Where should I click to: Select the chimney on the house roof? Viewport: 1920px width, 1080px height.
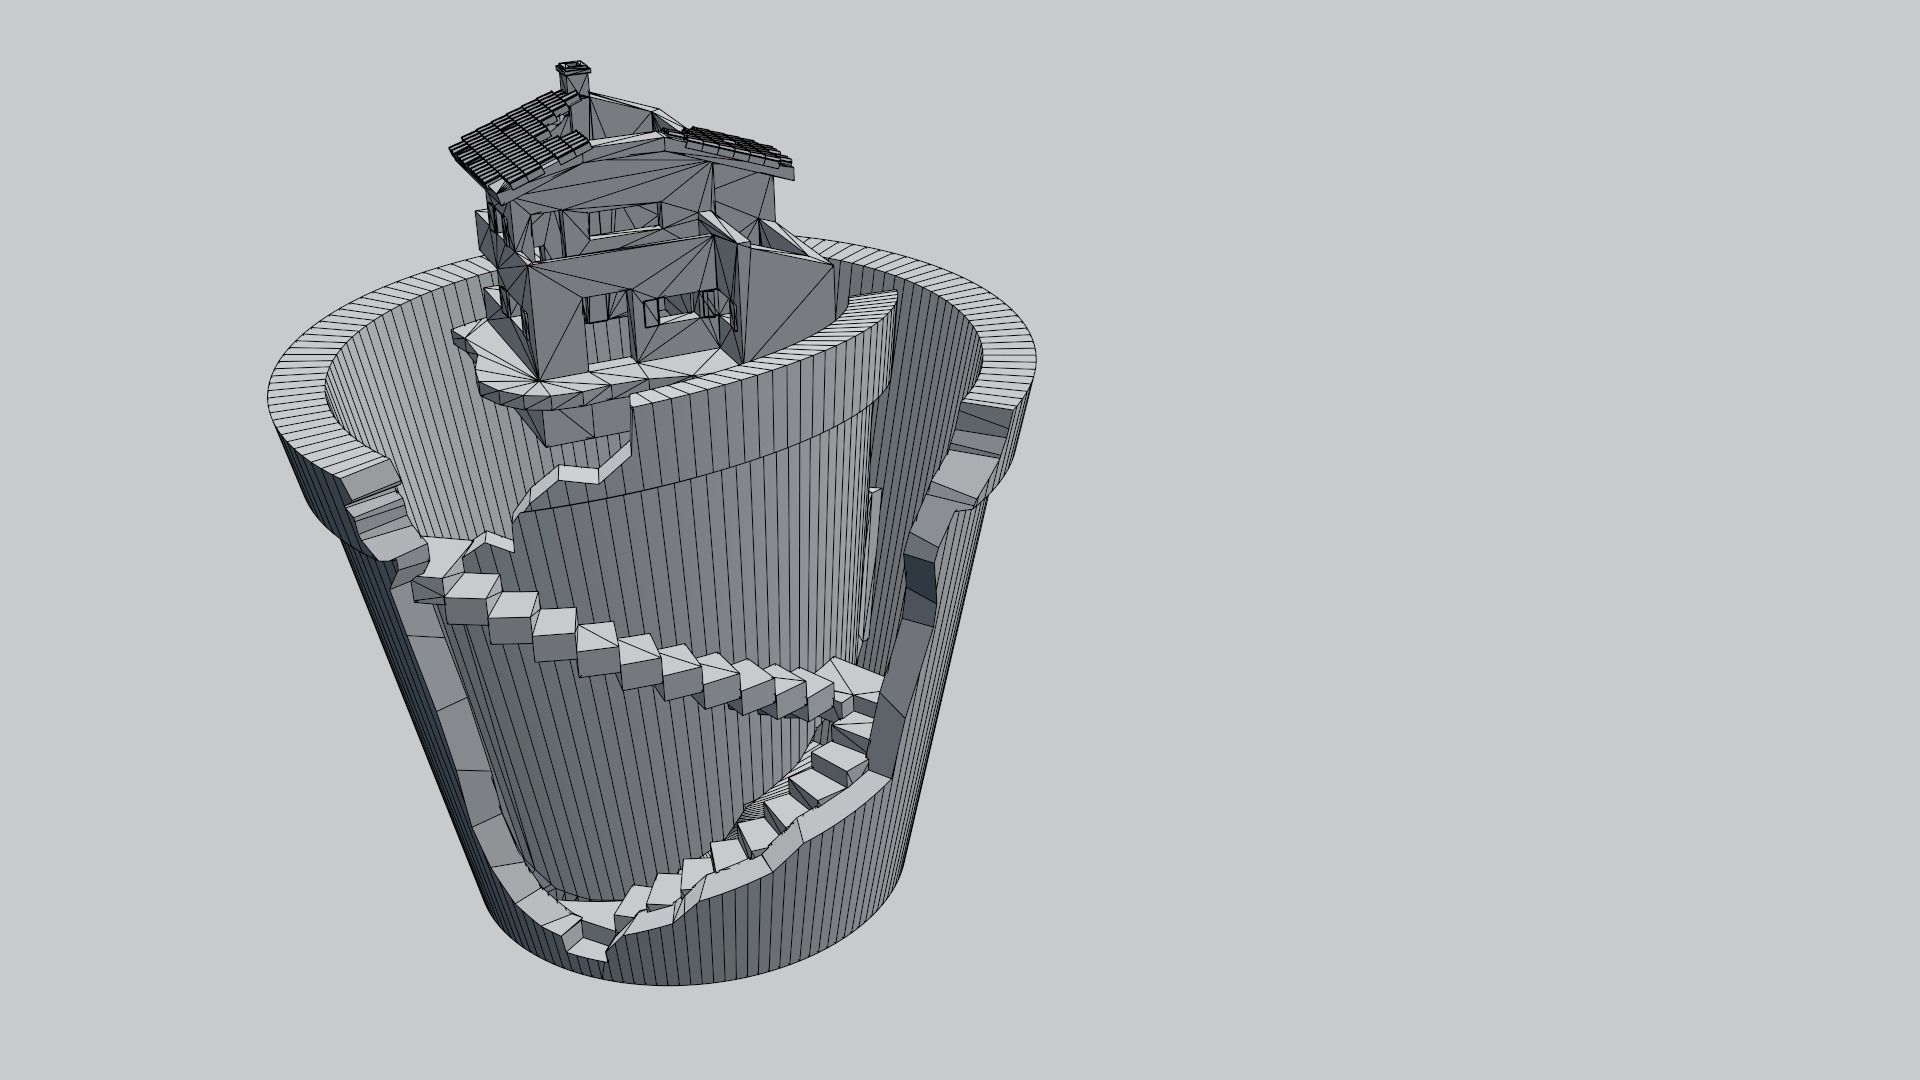572,79
